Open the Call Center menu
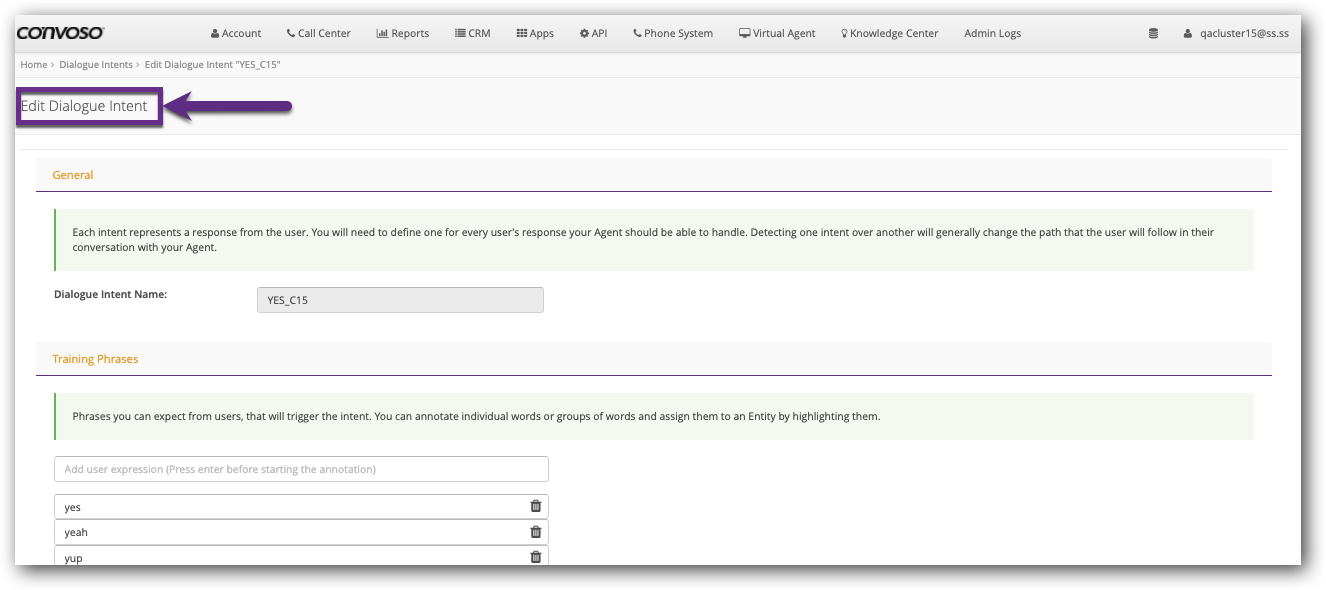 318,33
